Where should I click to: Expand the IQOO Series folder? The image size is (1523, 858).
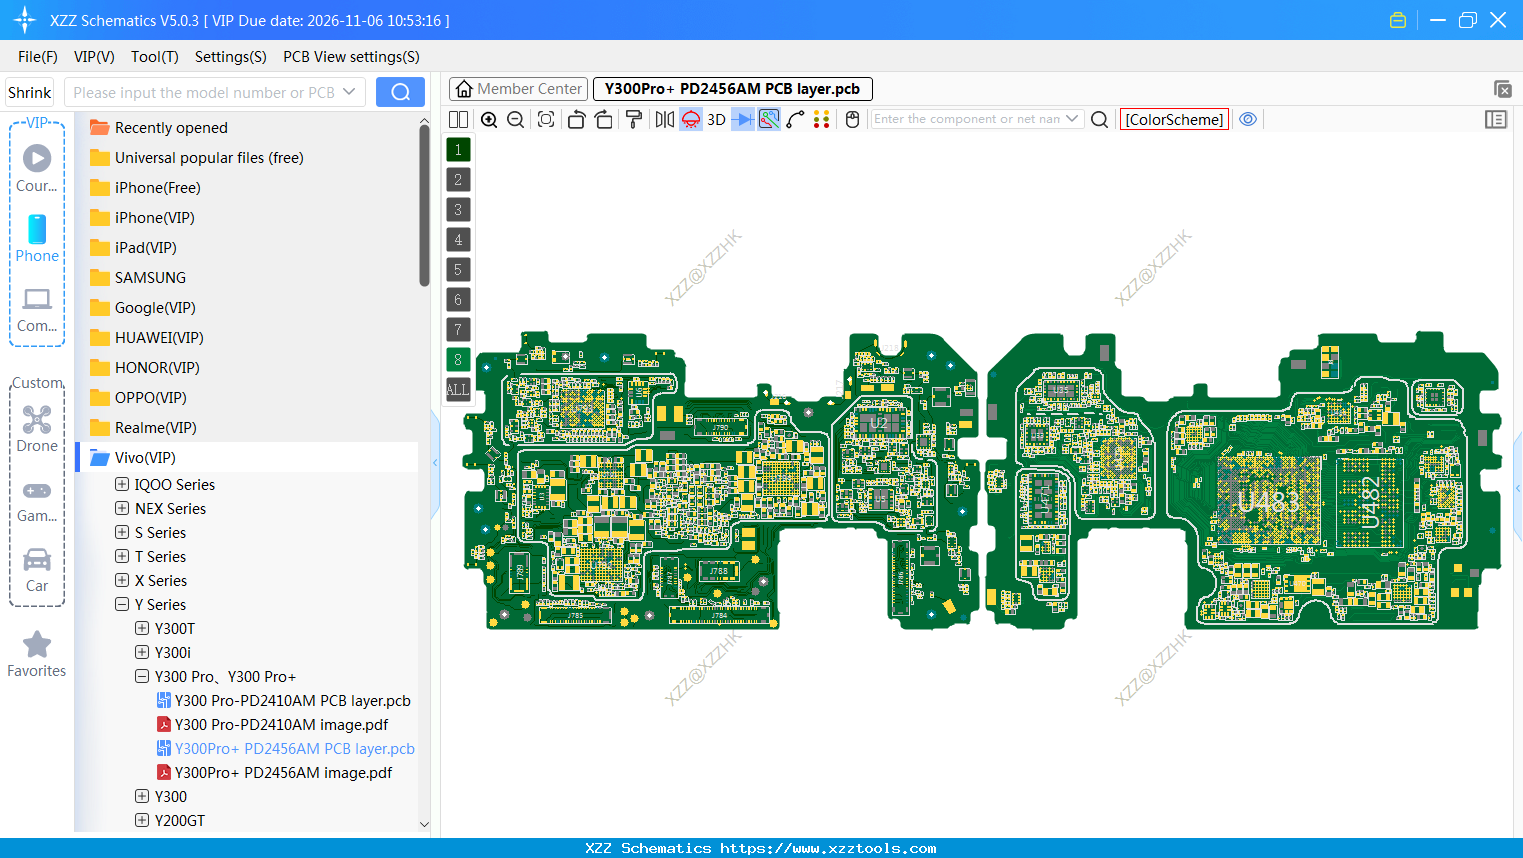point(120,484)
